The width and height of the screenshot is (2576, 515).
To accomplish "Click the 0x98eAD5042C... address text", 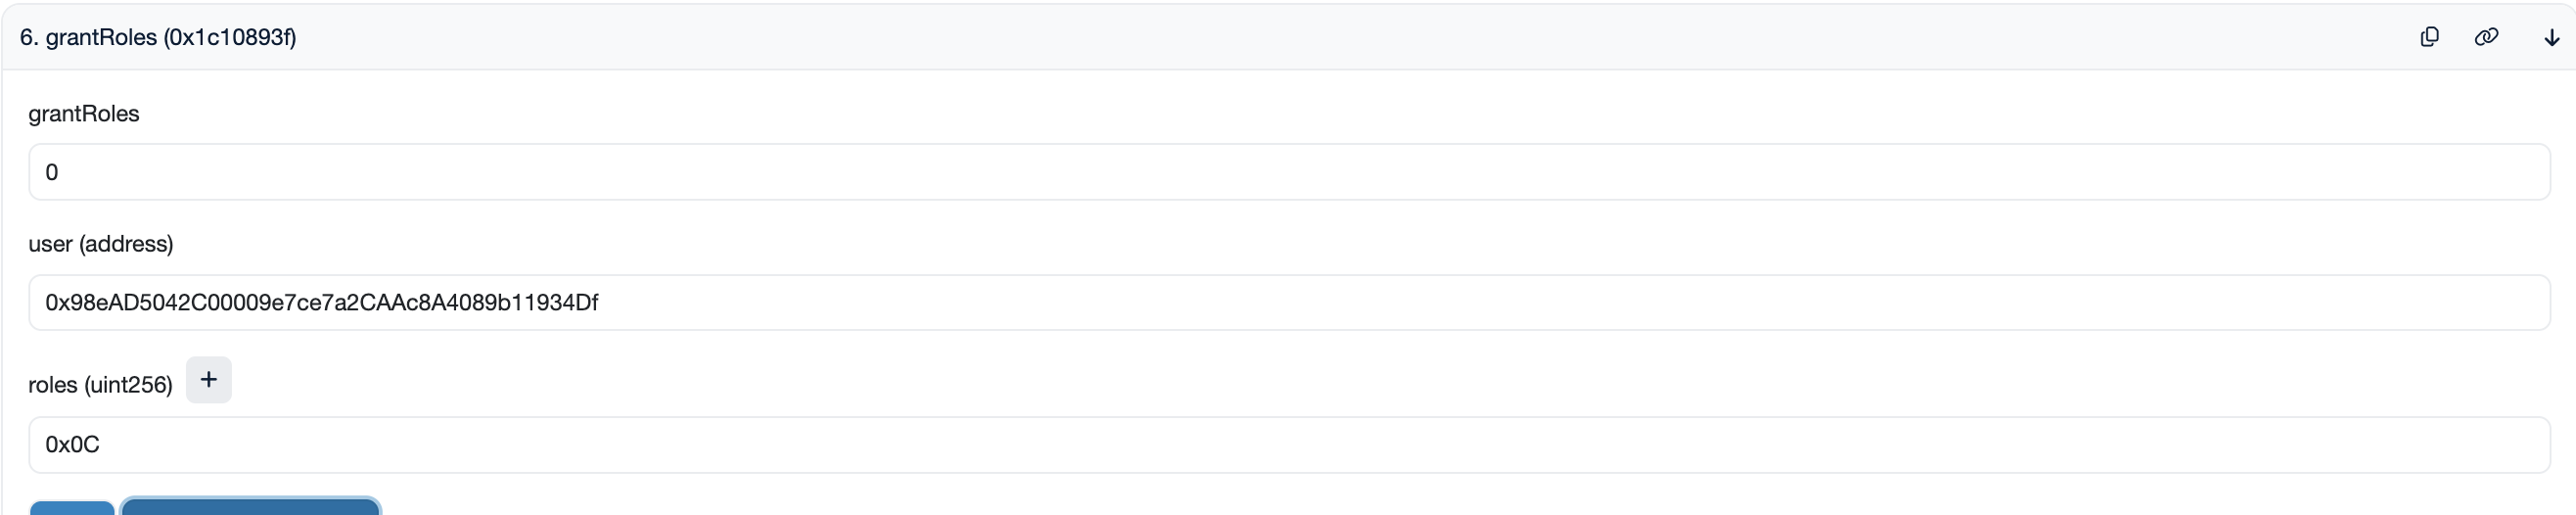I will (321, 303).
